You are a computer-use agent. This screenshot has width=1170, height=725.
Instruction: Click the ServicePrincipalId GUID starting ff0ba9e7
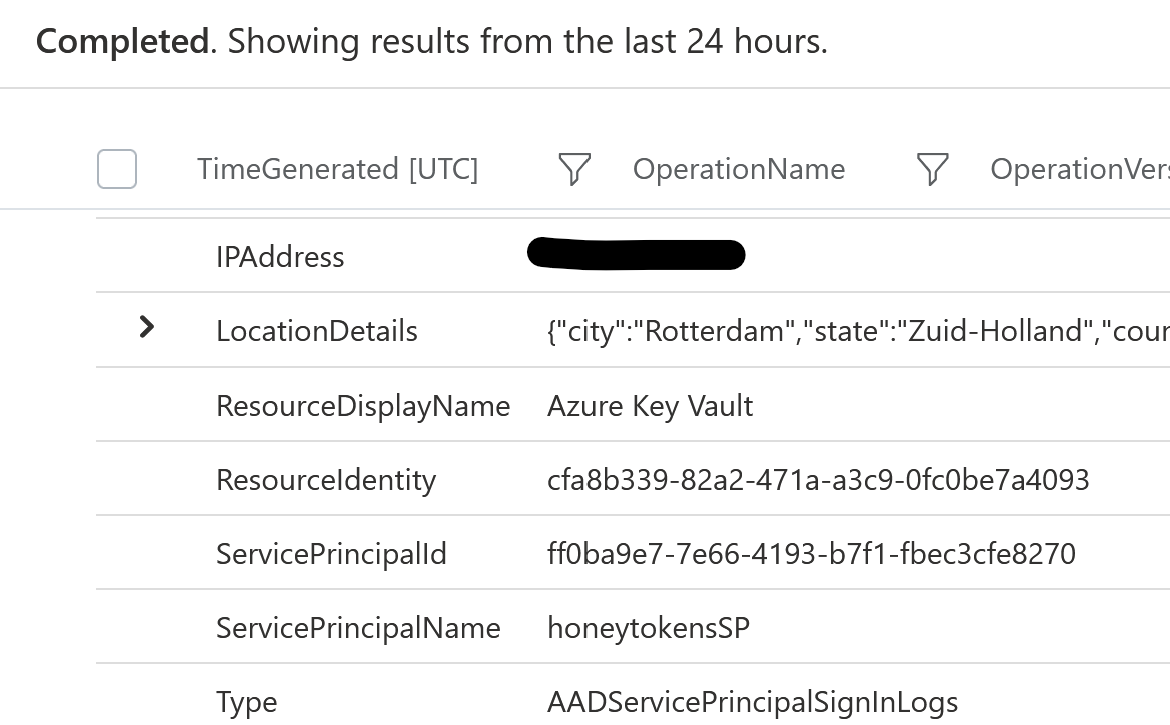(x=811, y=554)
